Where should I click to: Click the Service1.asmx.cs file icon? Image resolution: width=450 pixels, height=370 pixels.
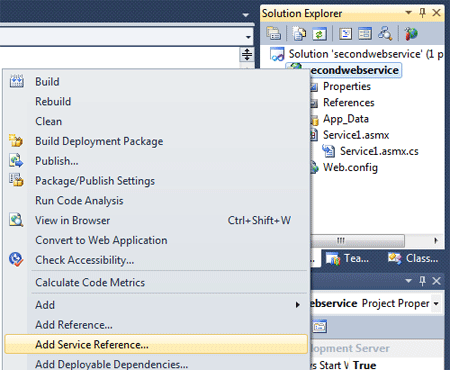tap(328, 151)
